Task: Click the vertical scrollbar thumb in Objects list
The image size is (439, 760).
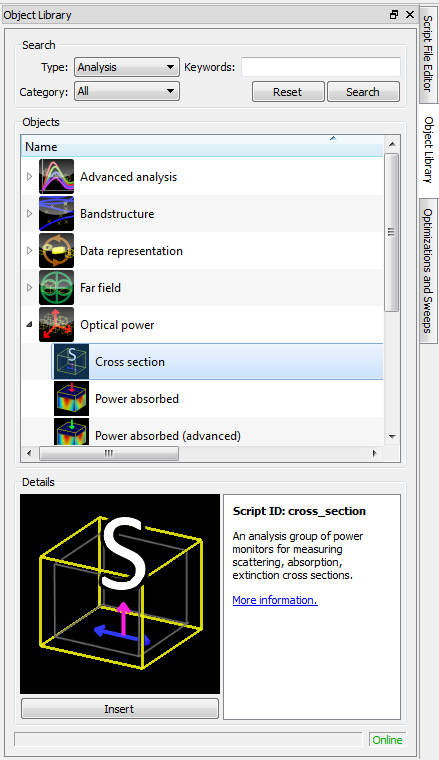Action: pyautogui.click(x=392, y=232)
